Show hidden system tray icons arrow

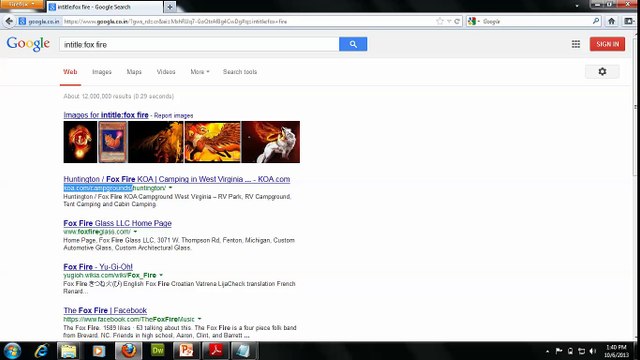(547, 351)
